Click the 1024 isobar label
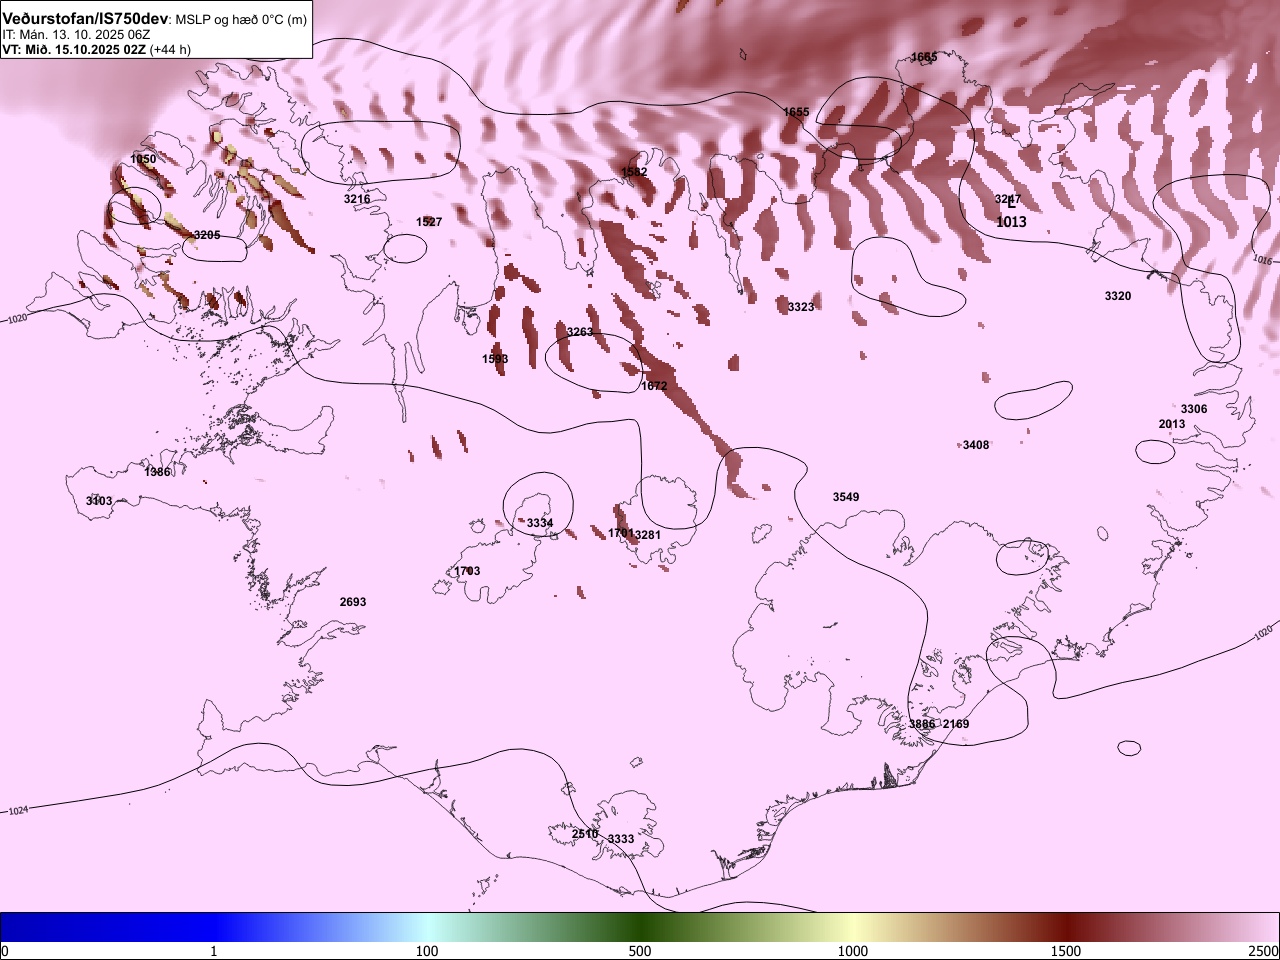This screenshot has height=960, width=1280. click(18, 810)
